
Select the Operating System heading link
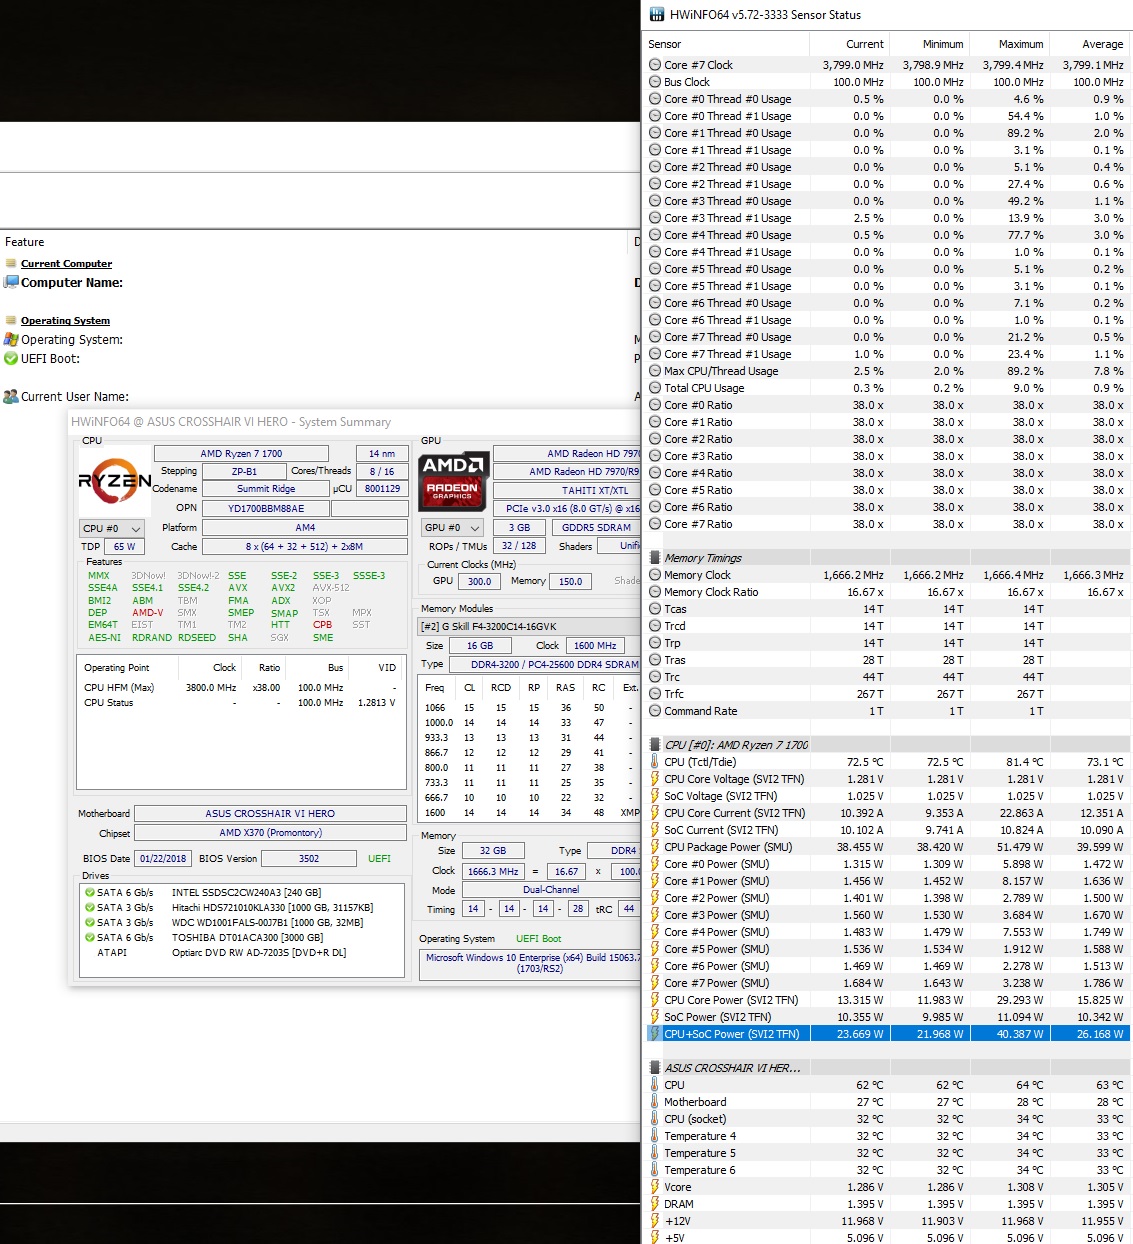pos(65,321)
